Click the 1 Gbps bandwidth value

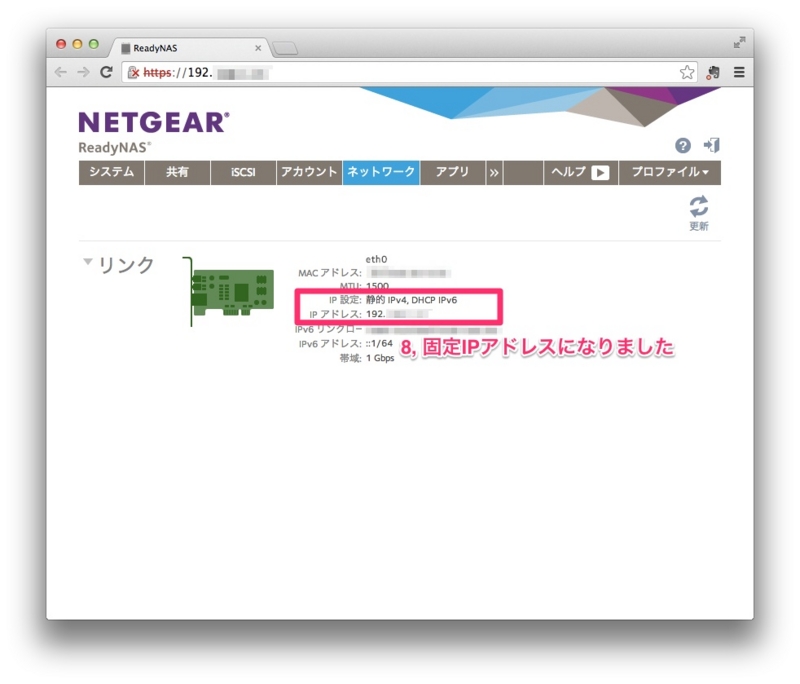pos(380,358)
